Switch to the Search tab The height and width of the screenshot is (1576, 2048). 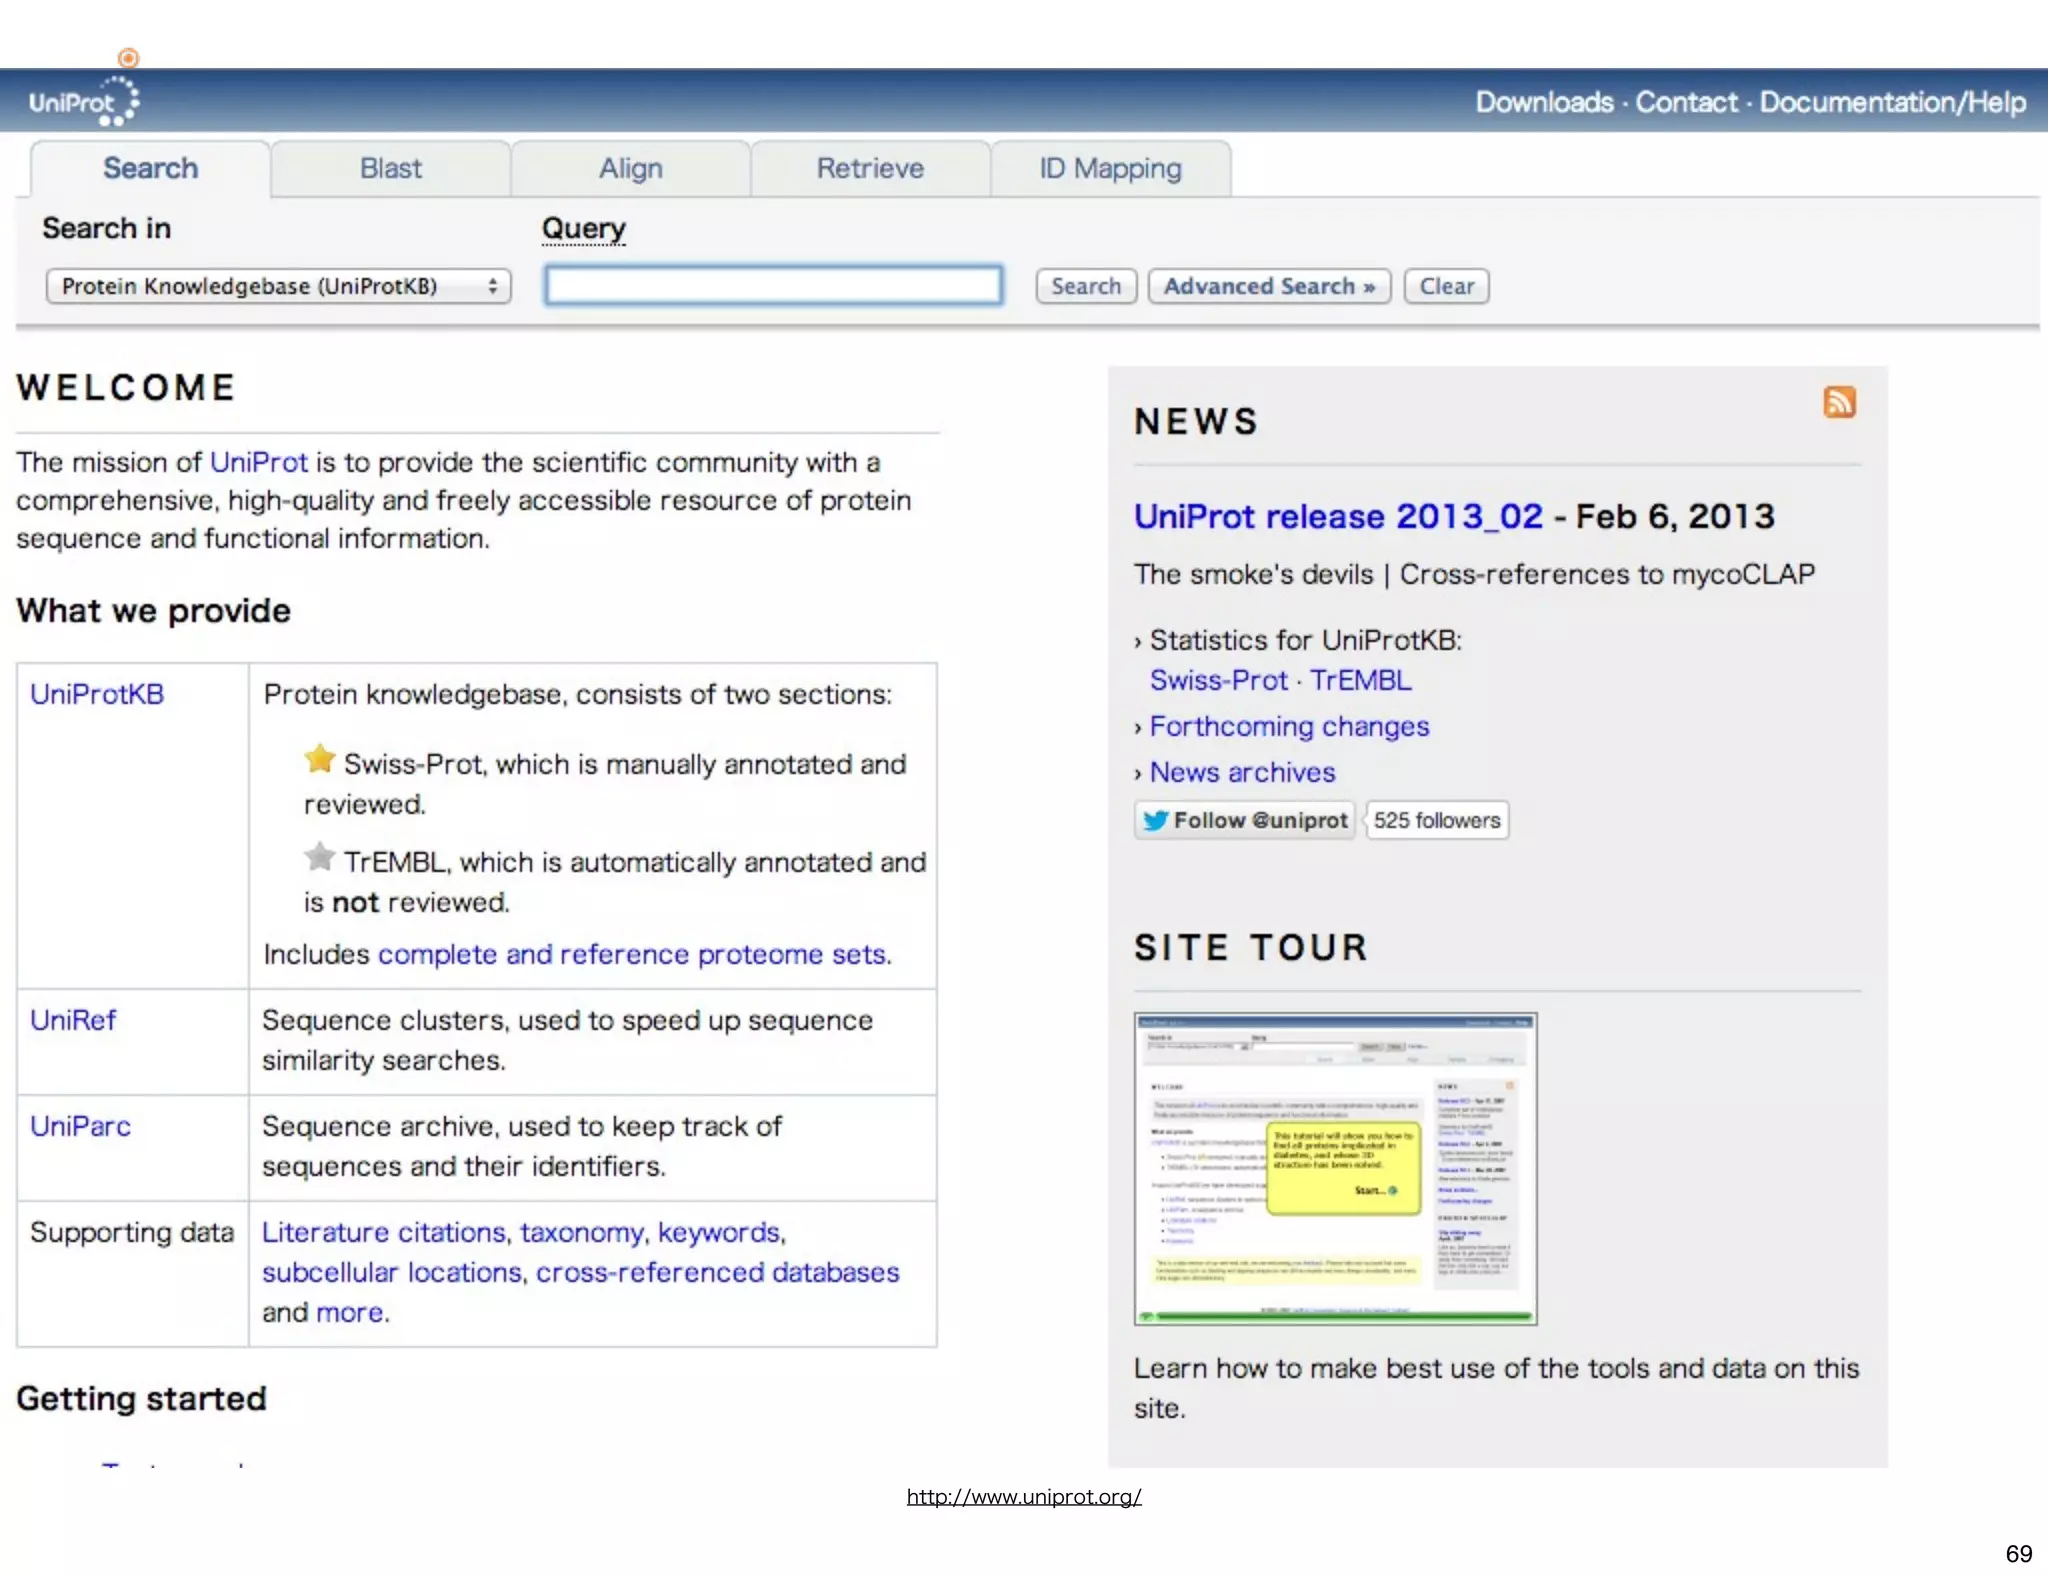150,168
